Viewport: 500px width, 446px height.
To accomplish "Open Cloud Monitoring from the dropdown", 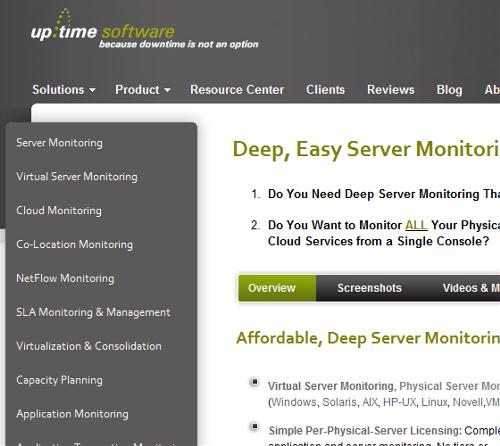I will click(x=59, y=211).
